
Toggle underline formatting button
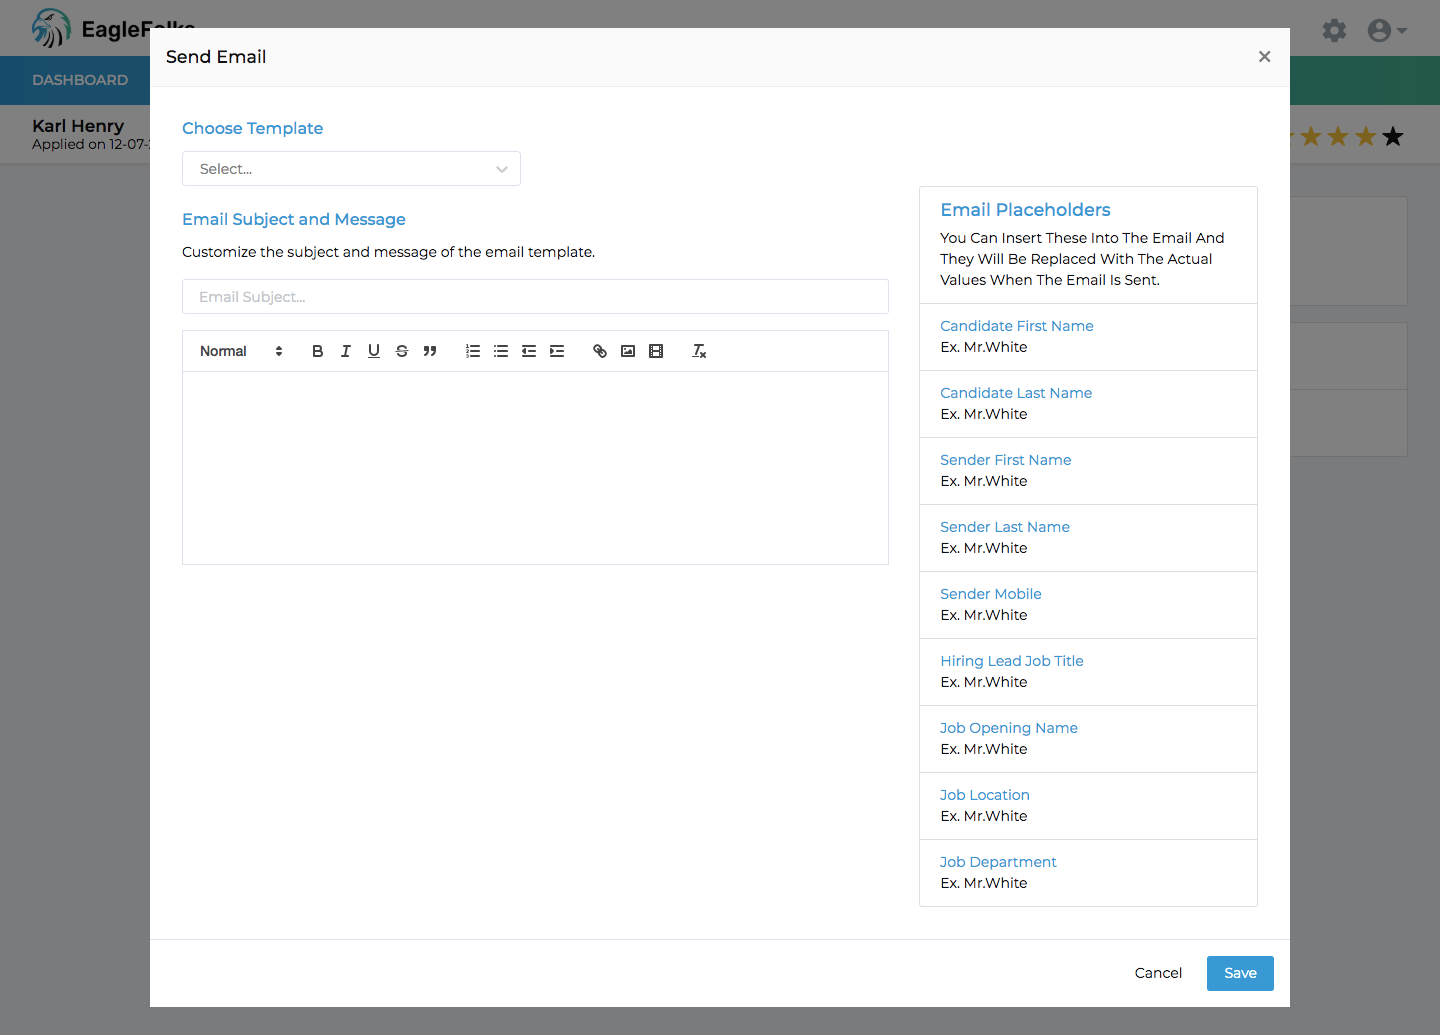374,351
